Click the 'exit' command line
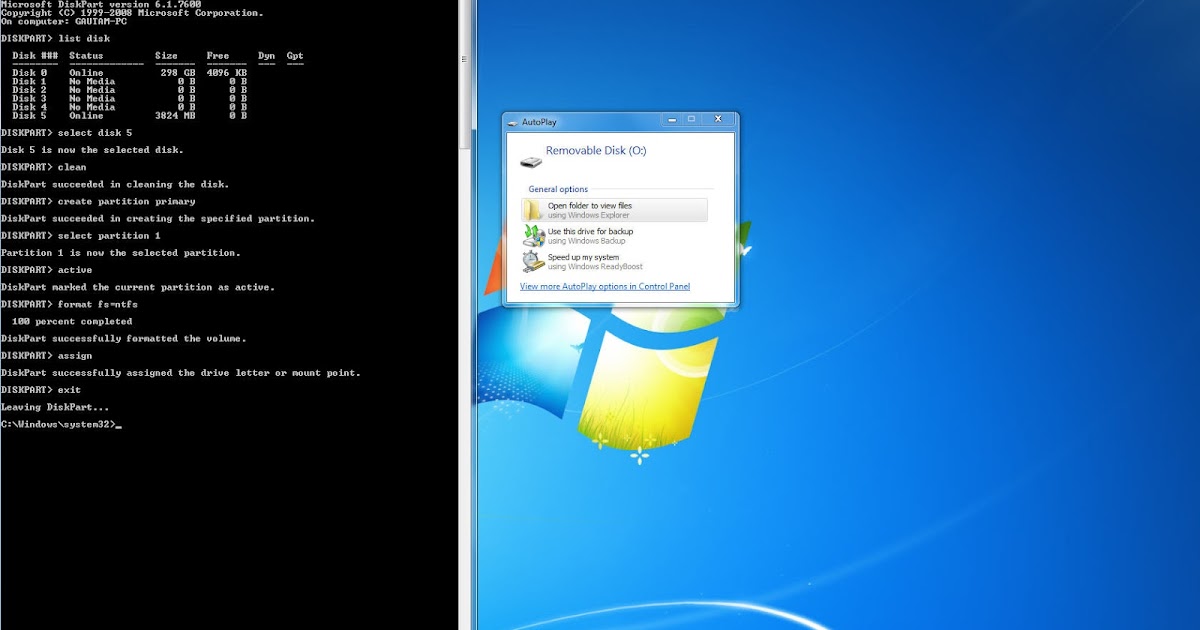 click(40, 389)
